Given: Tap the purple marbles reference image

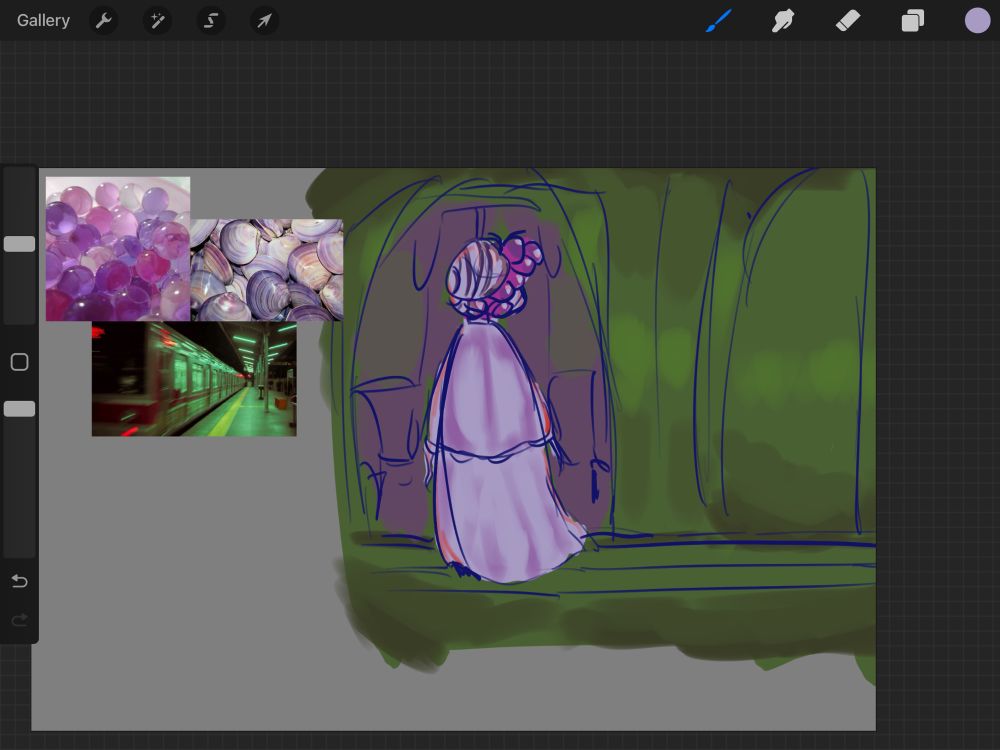Looking at the screenshot, I should click(x=117, y=249).
